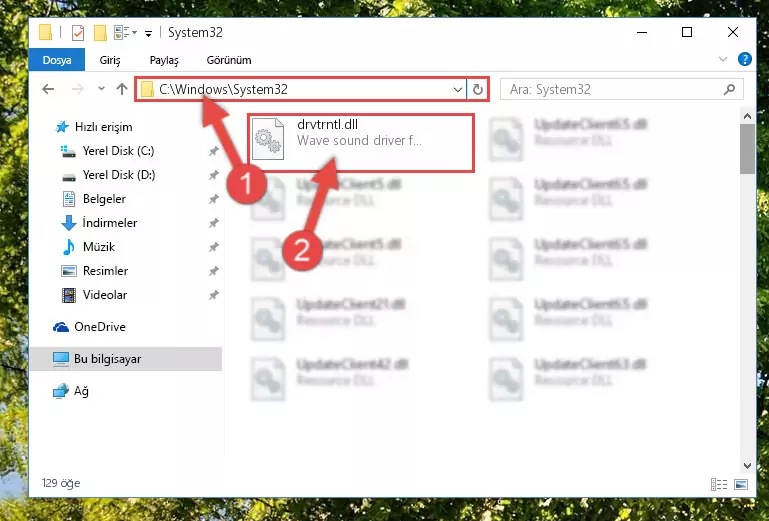Switch to the Görünüm ribbon tab
This screenshot has width=769, height=521.
(x=229, y=60)
